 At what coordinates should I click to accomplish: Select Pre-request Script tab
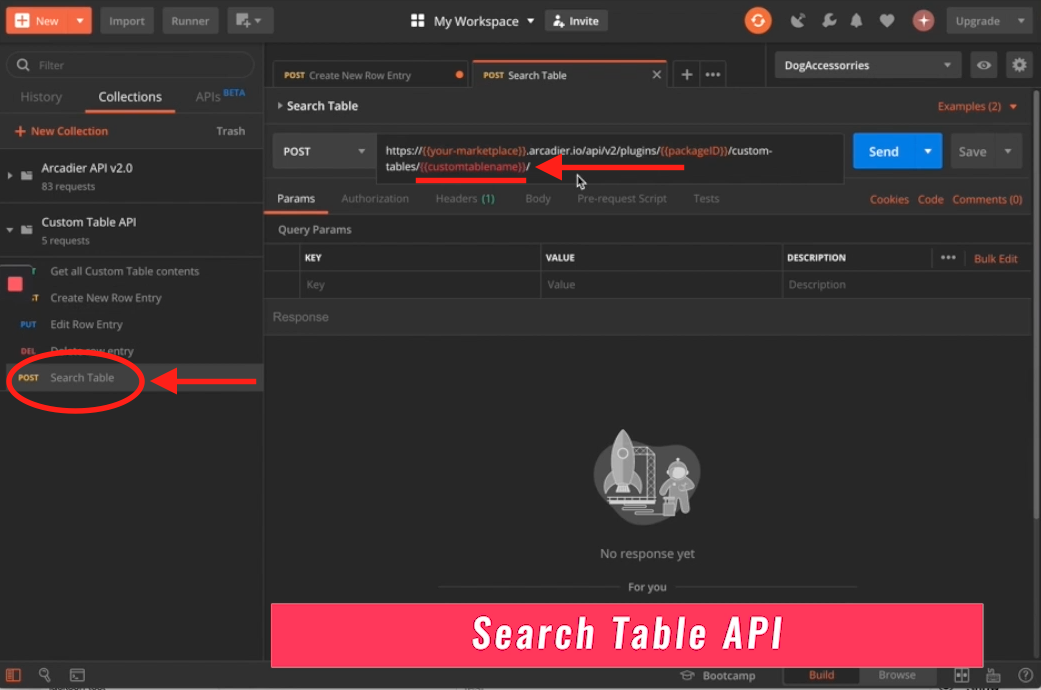621,199
